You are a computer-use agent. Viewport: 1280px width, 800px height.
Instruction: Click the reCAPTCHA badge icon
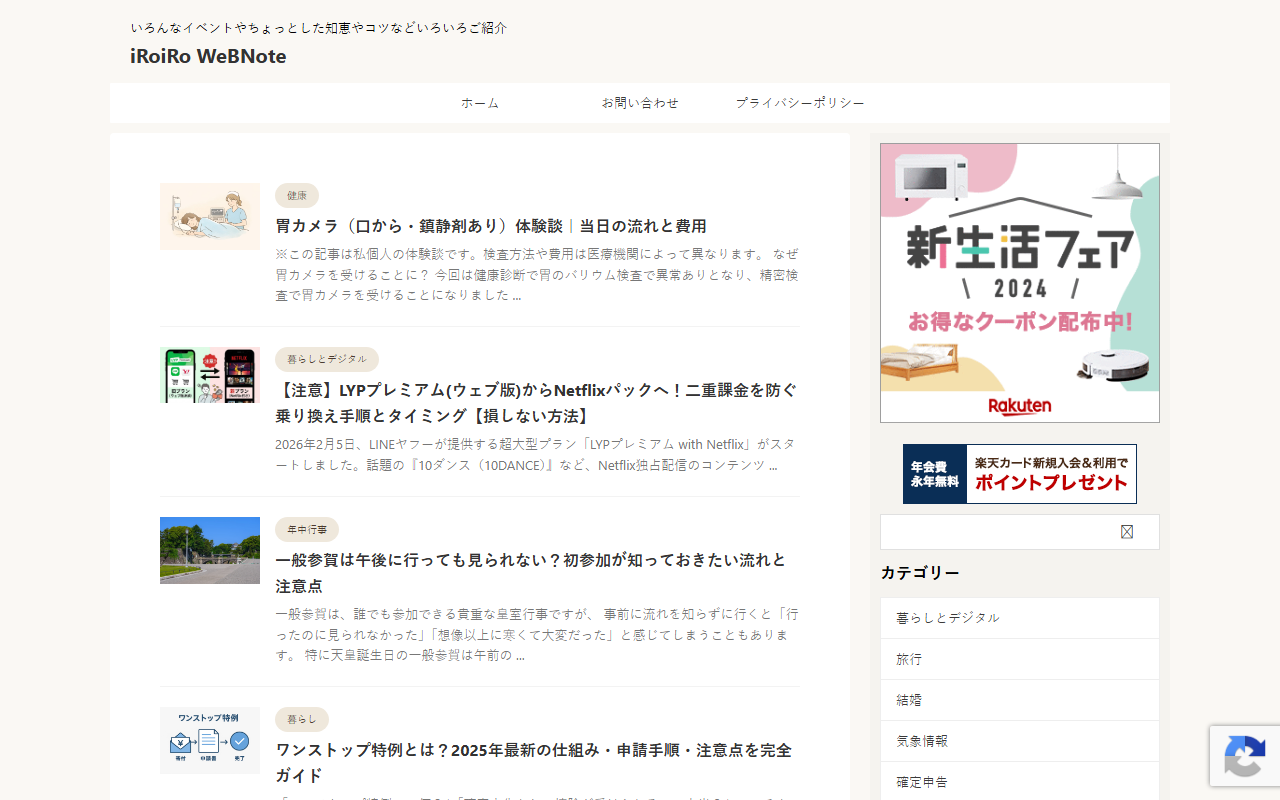click(x=1244, y=757)
